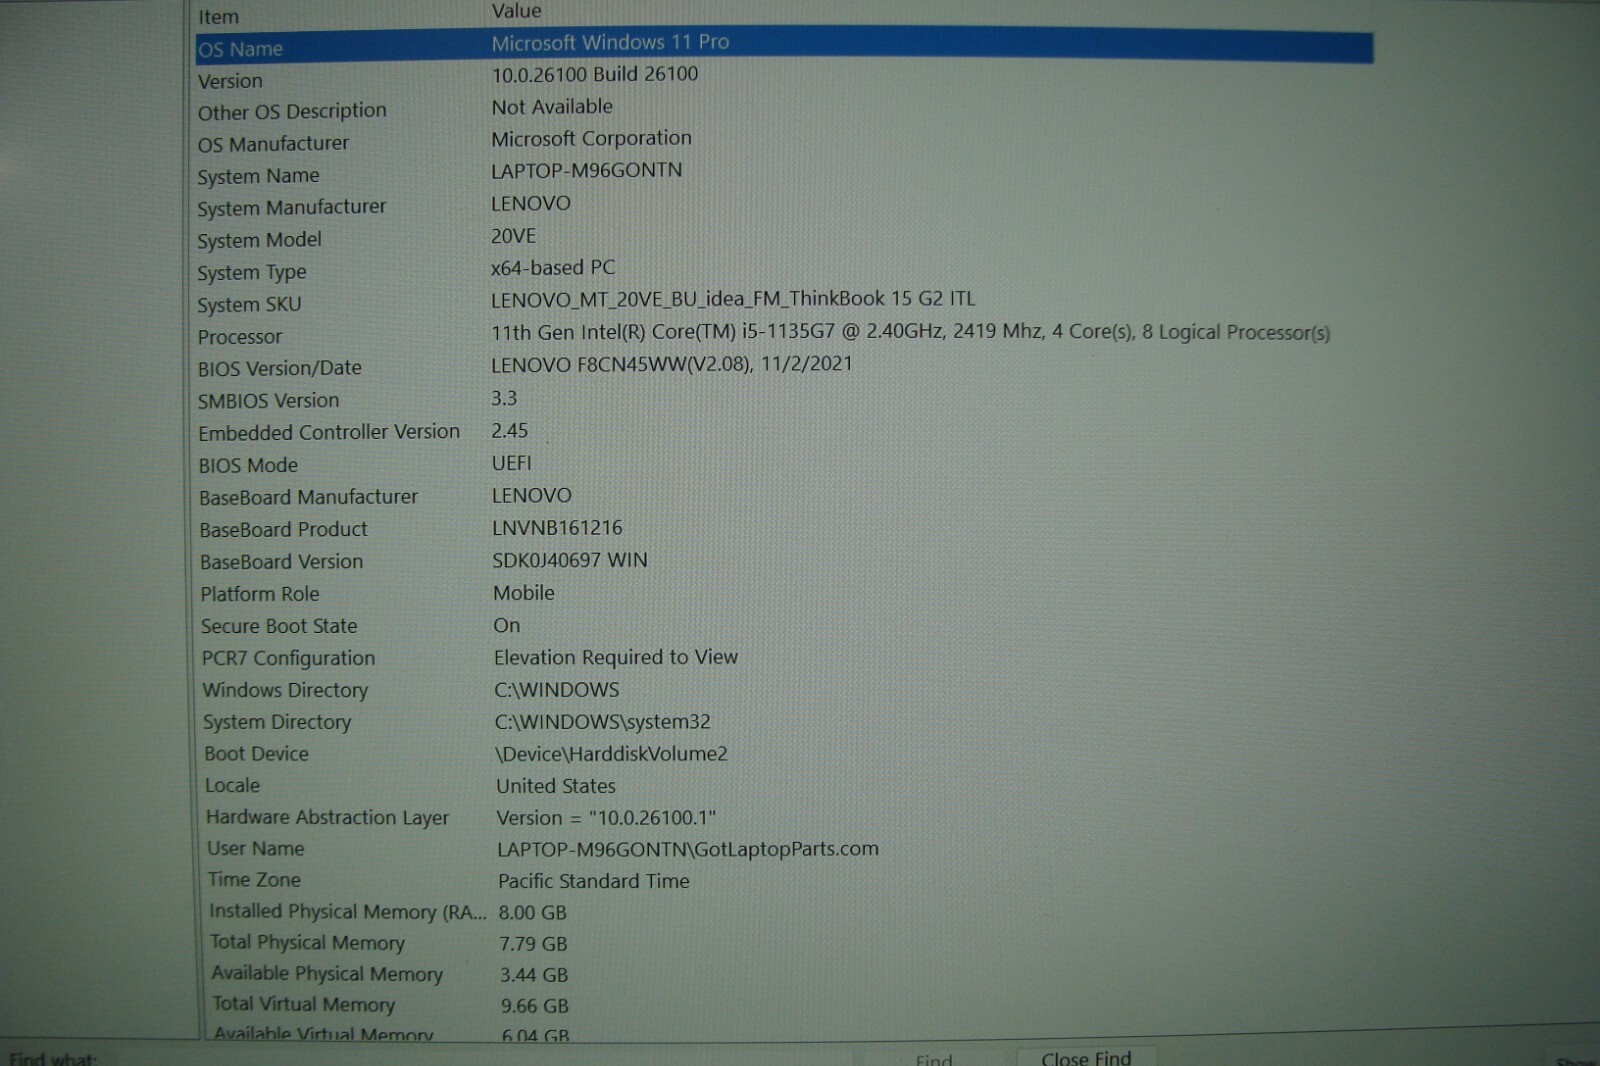Click the 9.66 GB value
Screen dimensions: 1600x1066
pos(535,1005)
